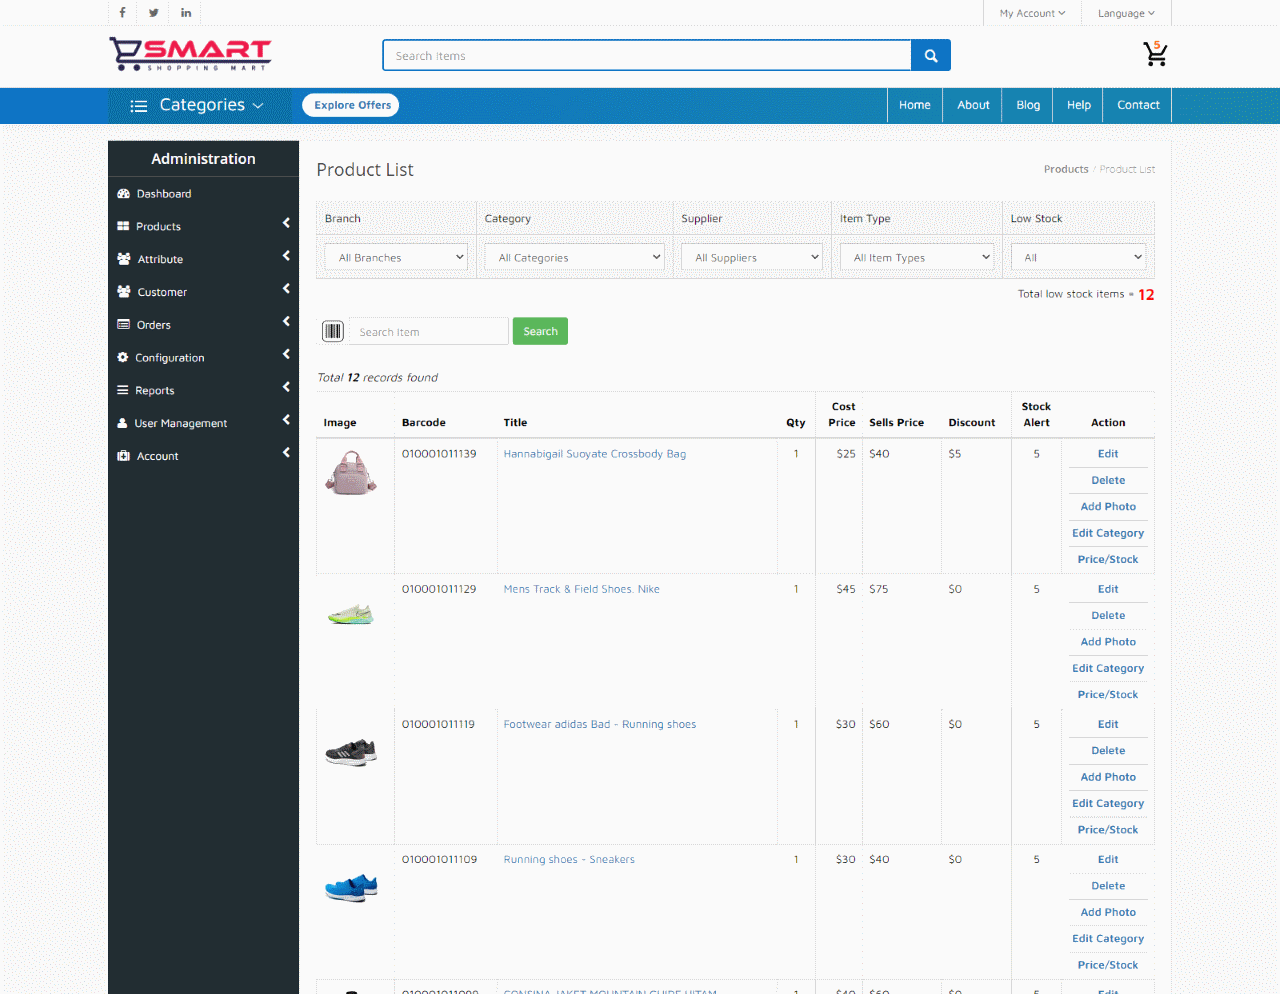Screen dimensions: 1280x994
Task: Open the shopping cart icon showing 5 items
Action: click(1155, 55)
